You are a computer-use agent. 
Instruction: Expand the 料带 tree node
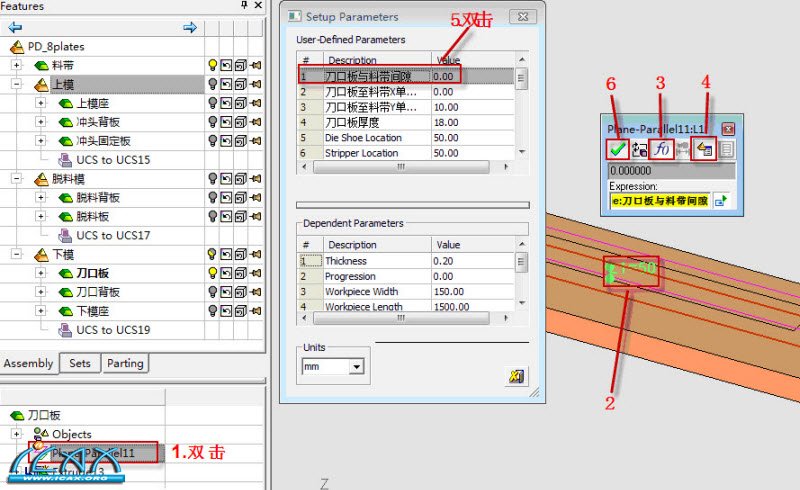(x=17, y=65)
